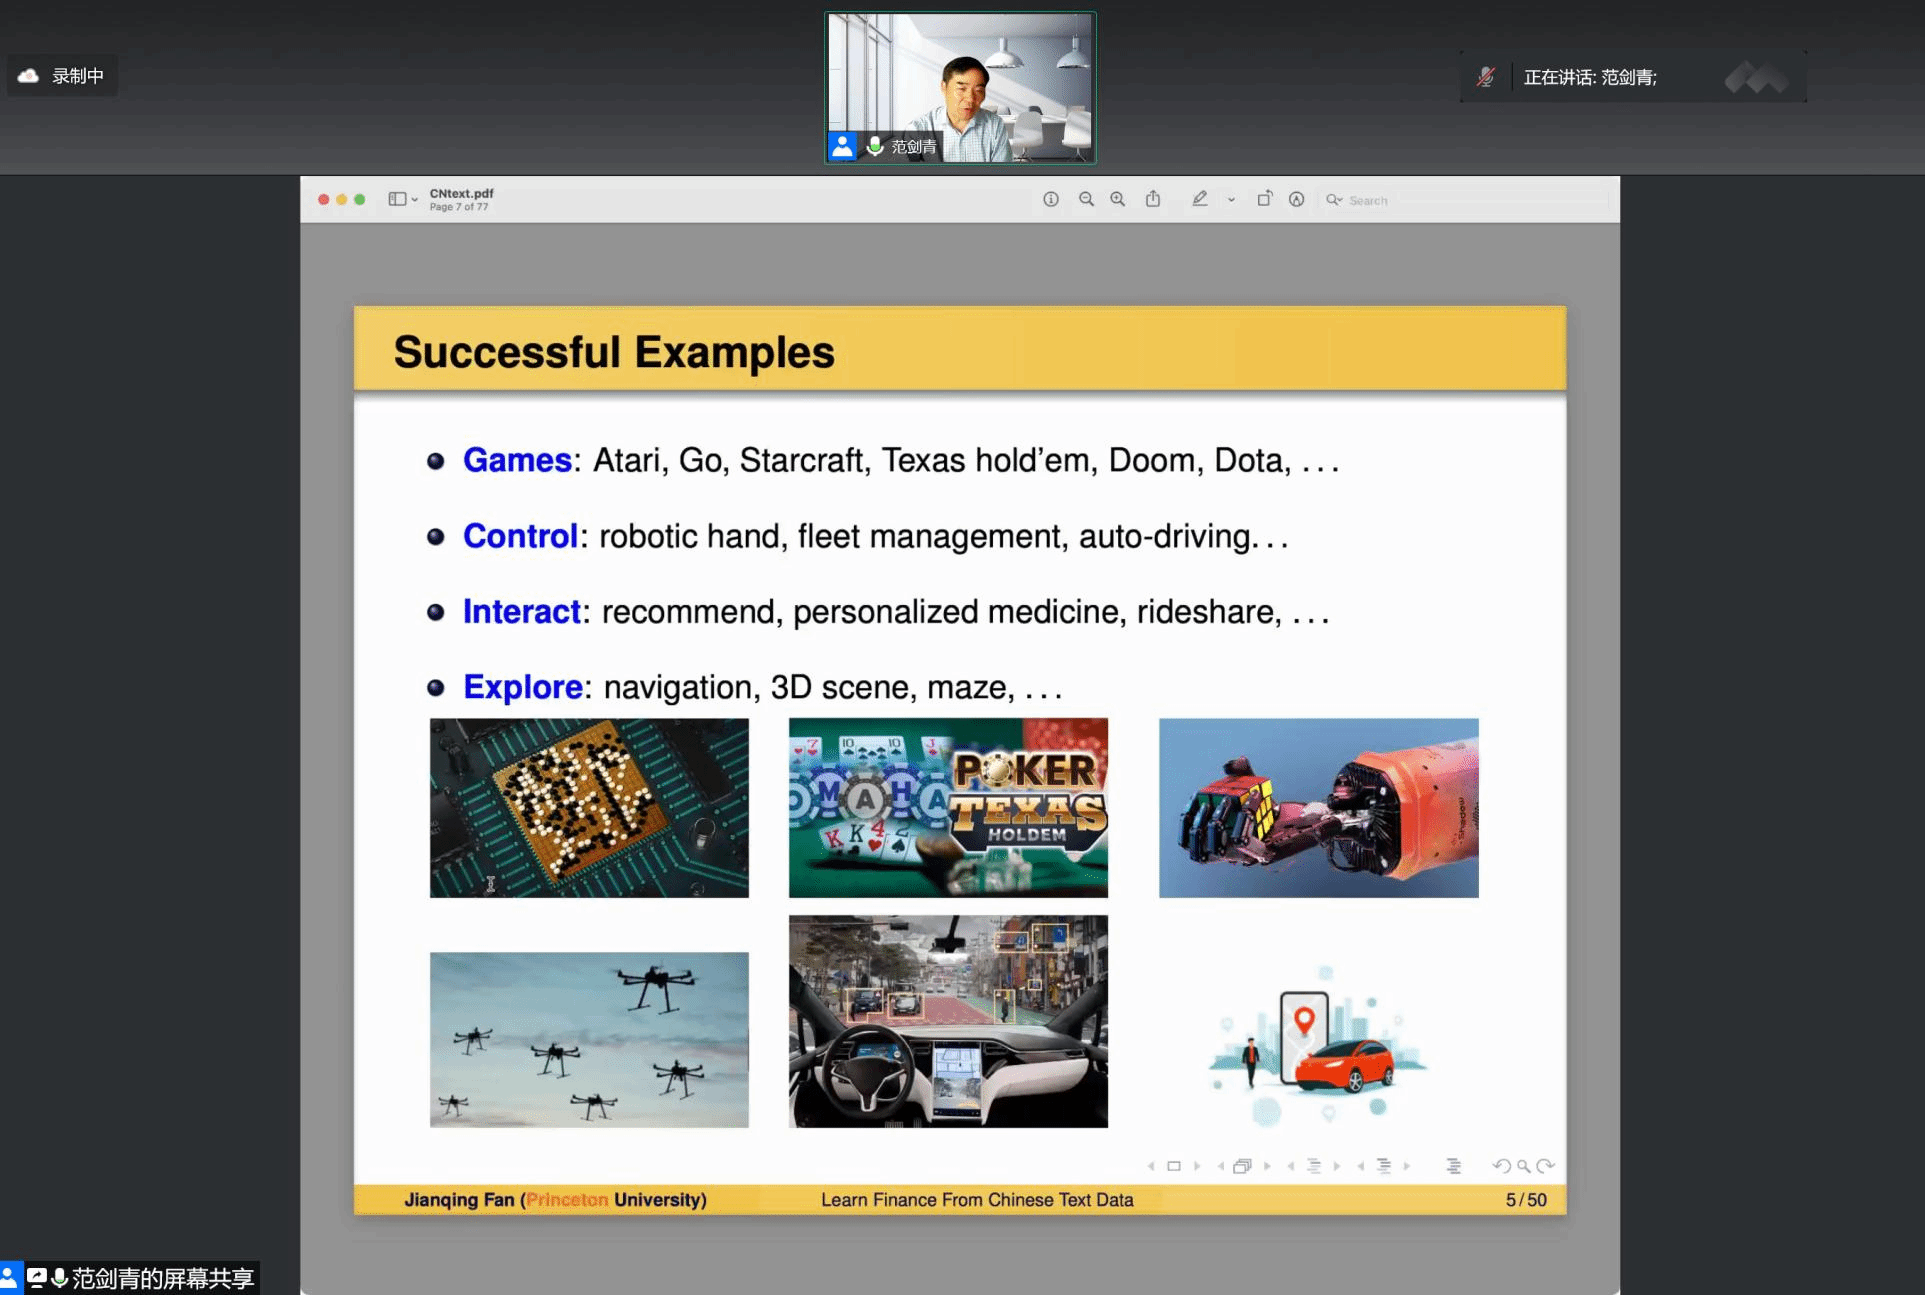Expand the sidebar view options chevron

tap(415, 200)
